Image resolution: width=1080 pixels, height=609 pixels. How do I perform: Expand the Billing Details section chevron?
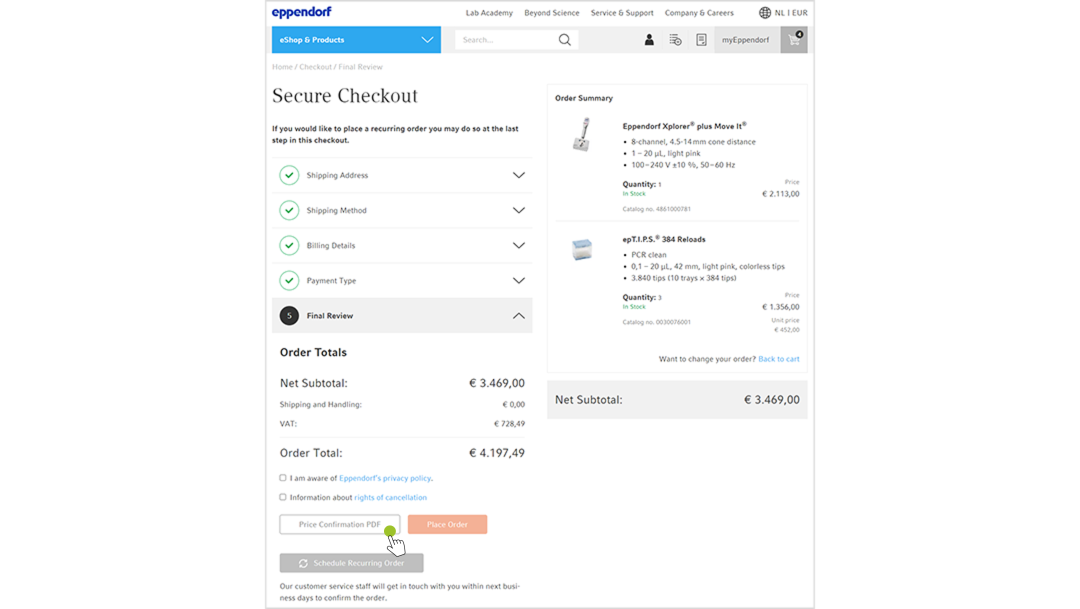click(x=519, y=245)
